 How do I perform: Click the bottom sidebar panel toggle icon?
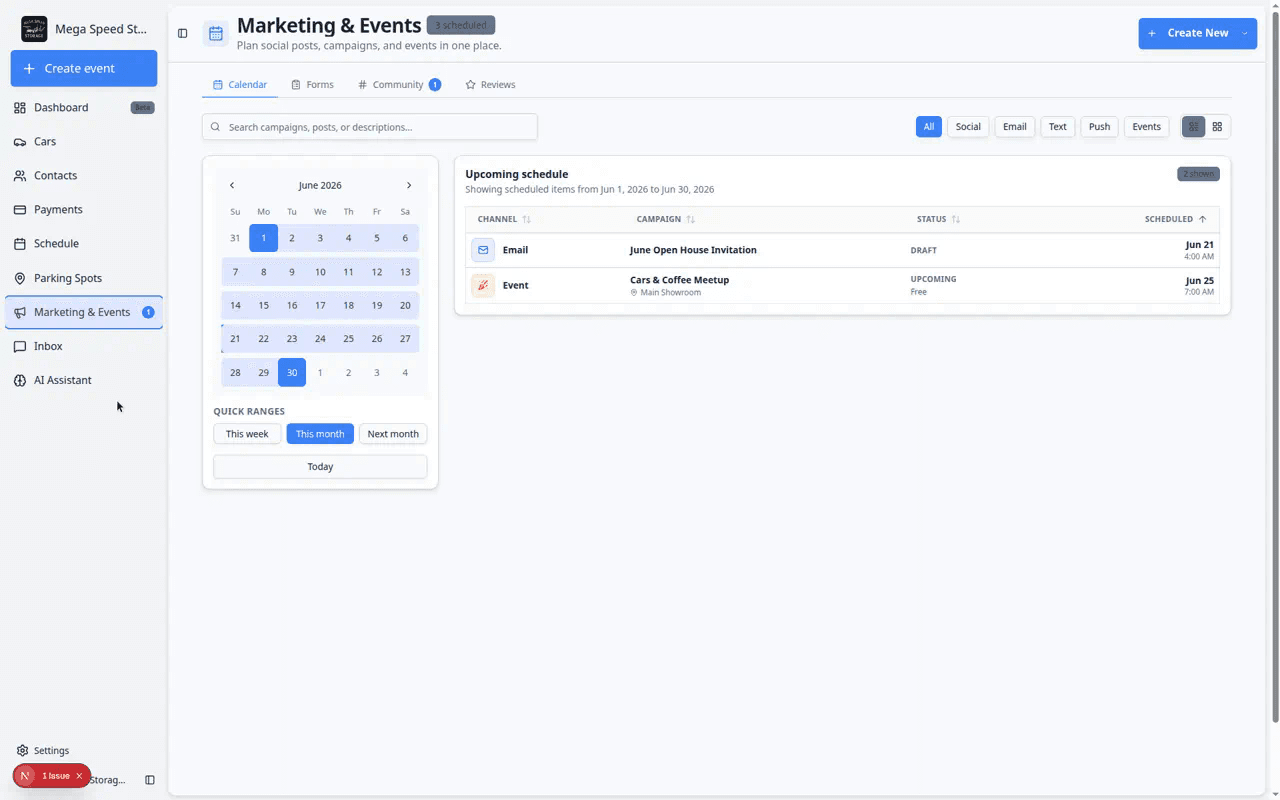click(150, 780)
